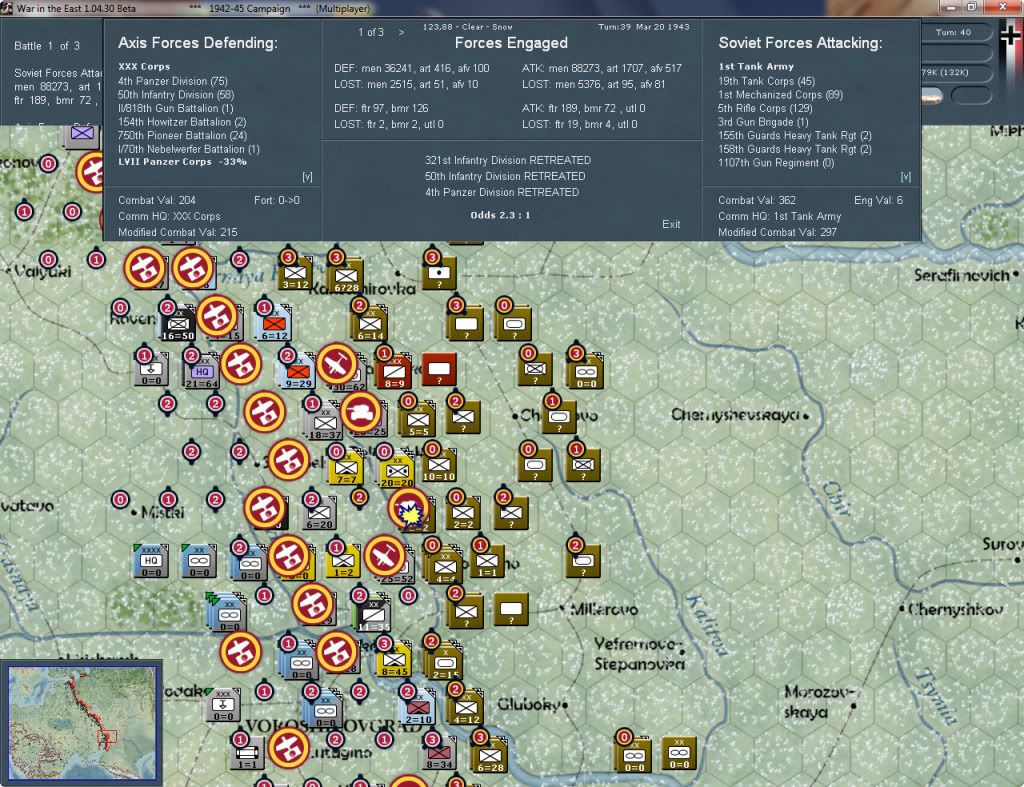1024x787 pixels.
Task: Click the overview minimap thumbnail
Action: click(x=82, y=722)
